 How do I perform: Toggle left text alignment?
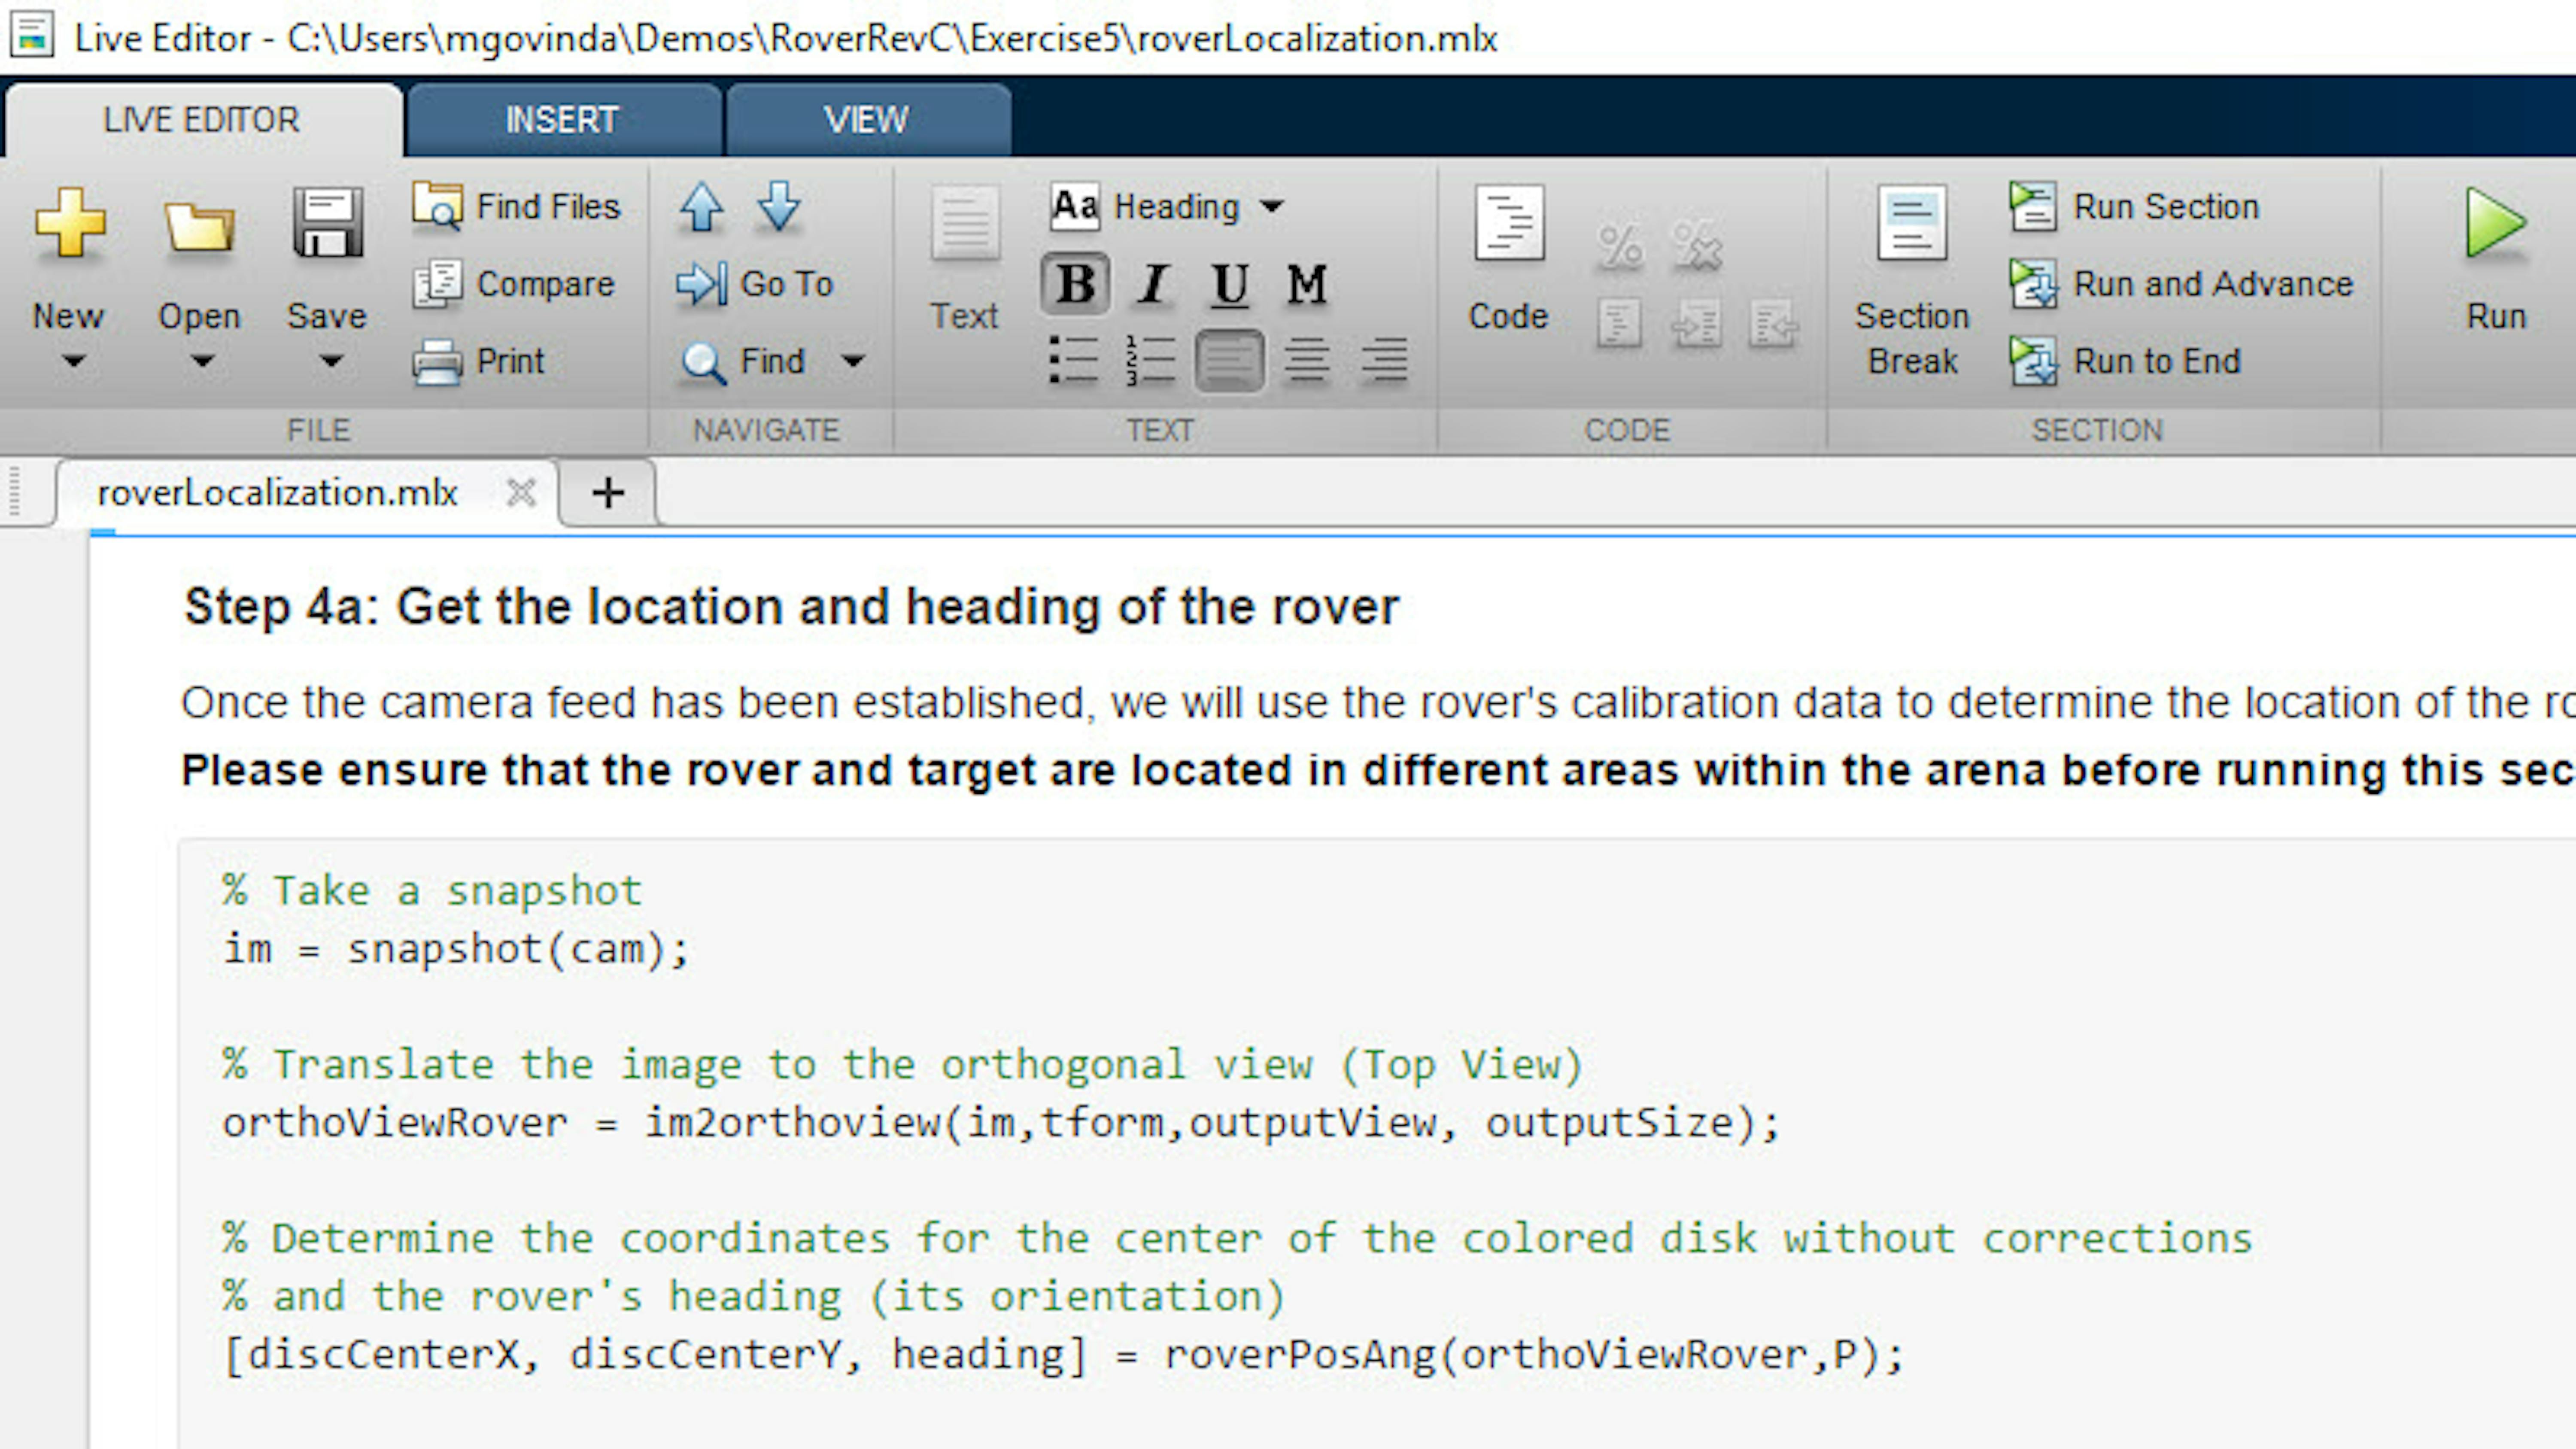pyautogui.click(x=1229, y=360)
